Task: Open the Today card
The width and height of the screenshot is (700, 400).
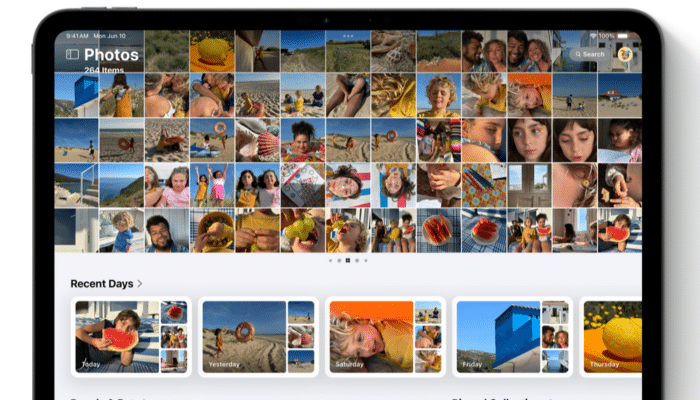Action: [x=131, y=337]
